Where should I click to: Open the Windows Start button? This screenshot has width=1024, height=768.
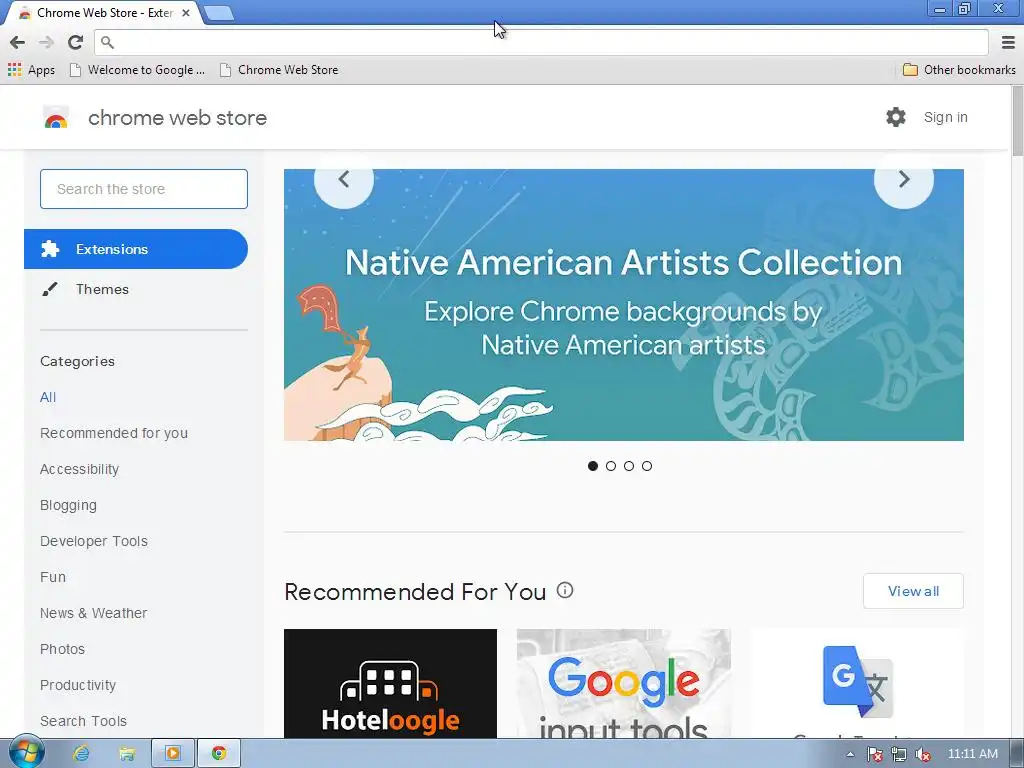click(26, 752)
